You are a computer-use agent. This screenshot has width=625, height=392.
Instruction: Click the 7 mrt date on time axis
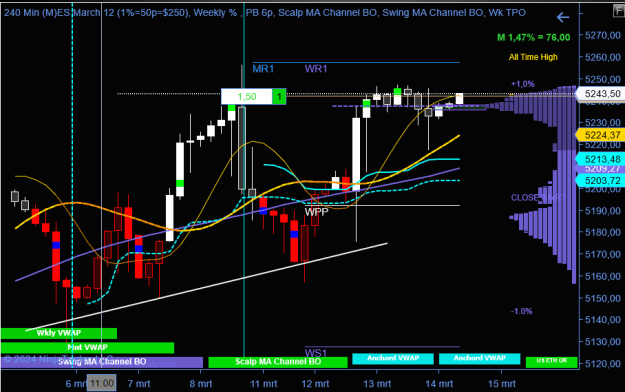(x=139, y=384)
